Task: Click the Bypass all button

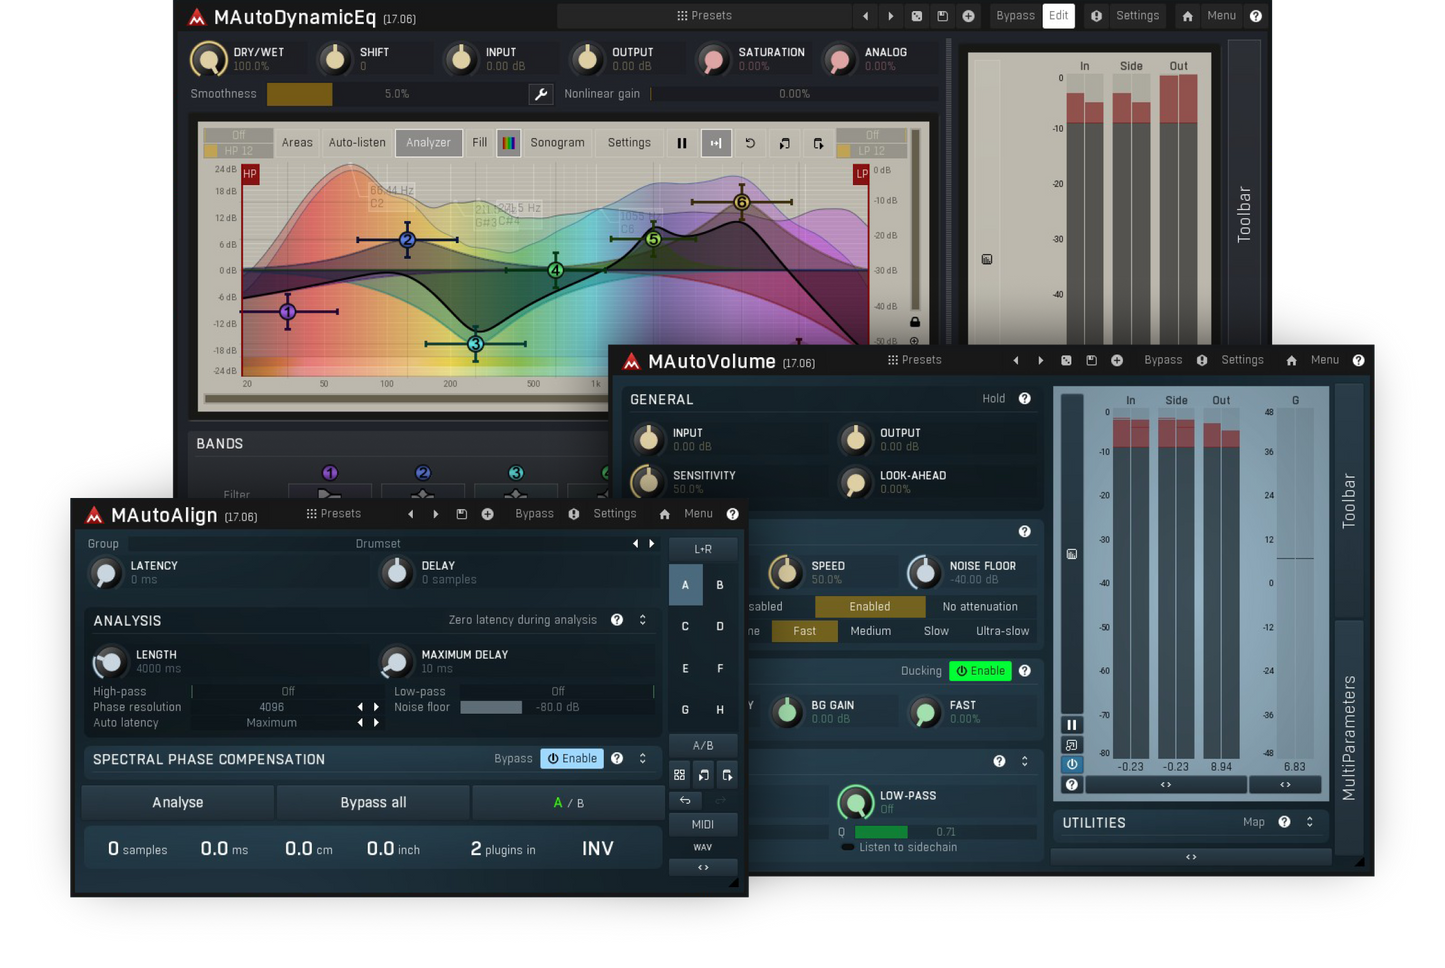Action: click(x=373, y=802)
